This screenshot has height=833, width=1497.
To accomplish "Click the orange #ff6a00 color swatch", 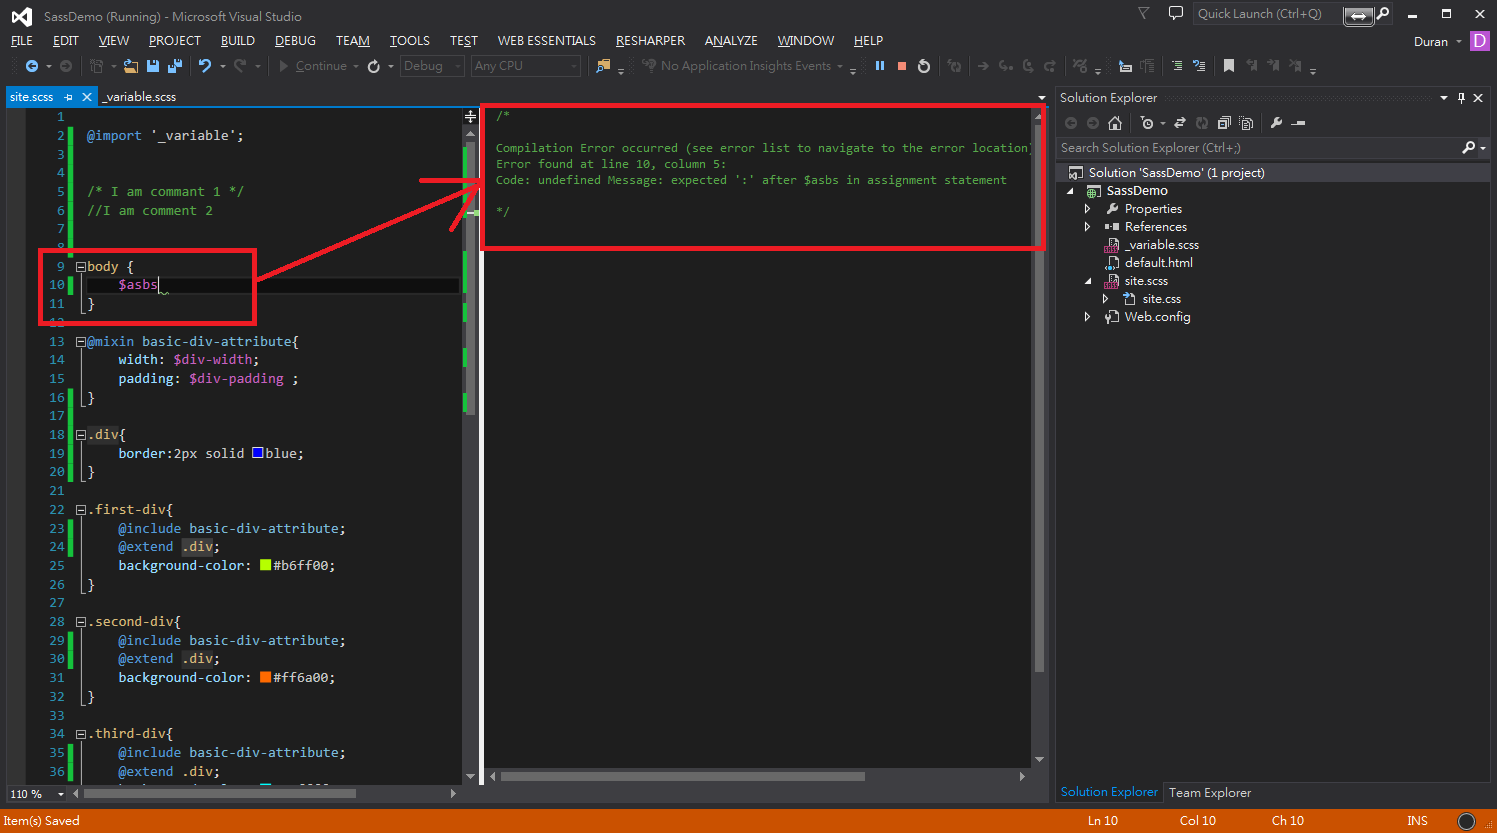I will point(266,677).
